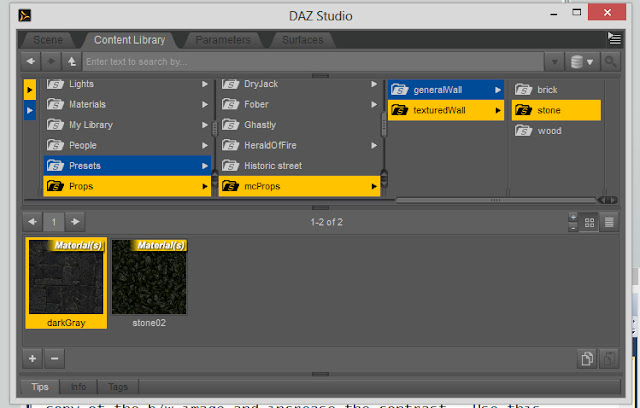Open the brick folder
640x408 pixels.
(556, 90)
